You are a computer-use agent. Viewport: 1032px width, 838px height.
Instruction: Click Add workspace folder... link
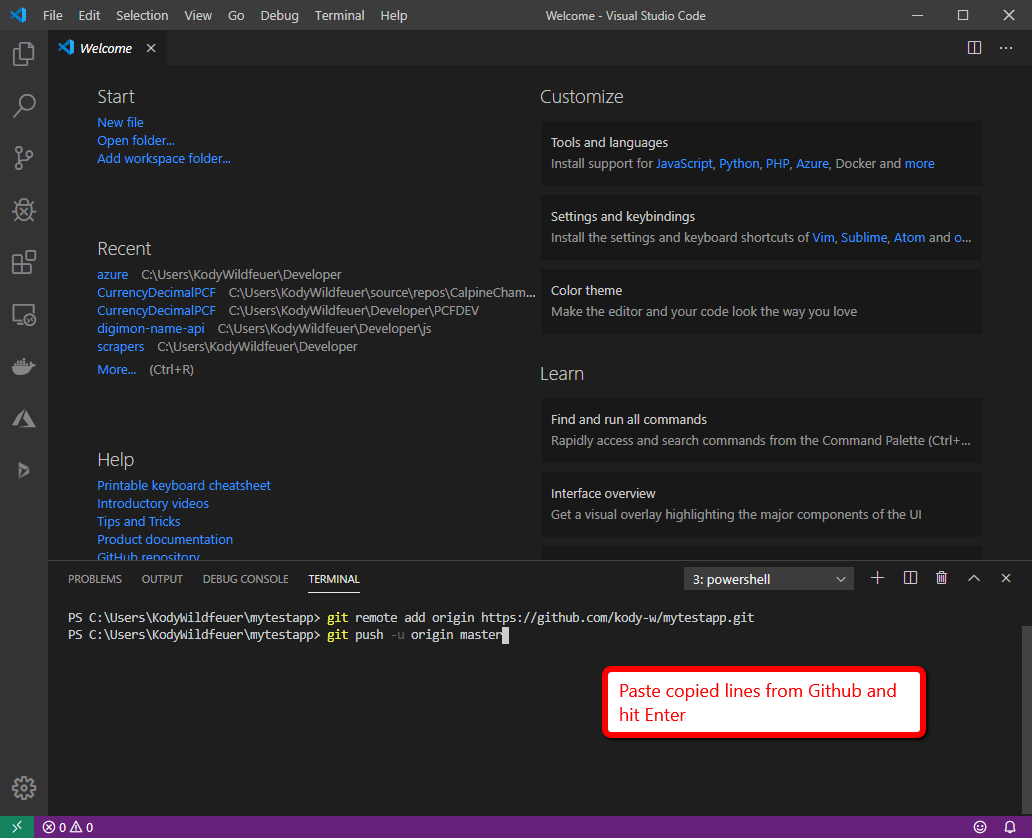click(x=164, y=159)
